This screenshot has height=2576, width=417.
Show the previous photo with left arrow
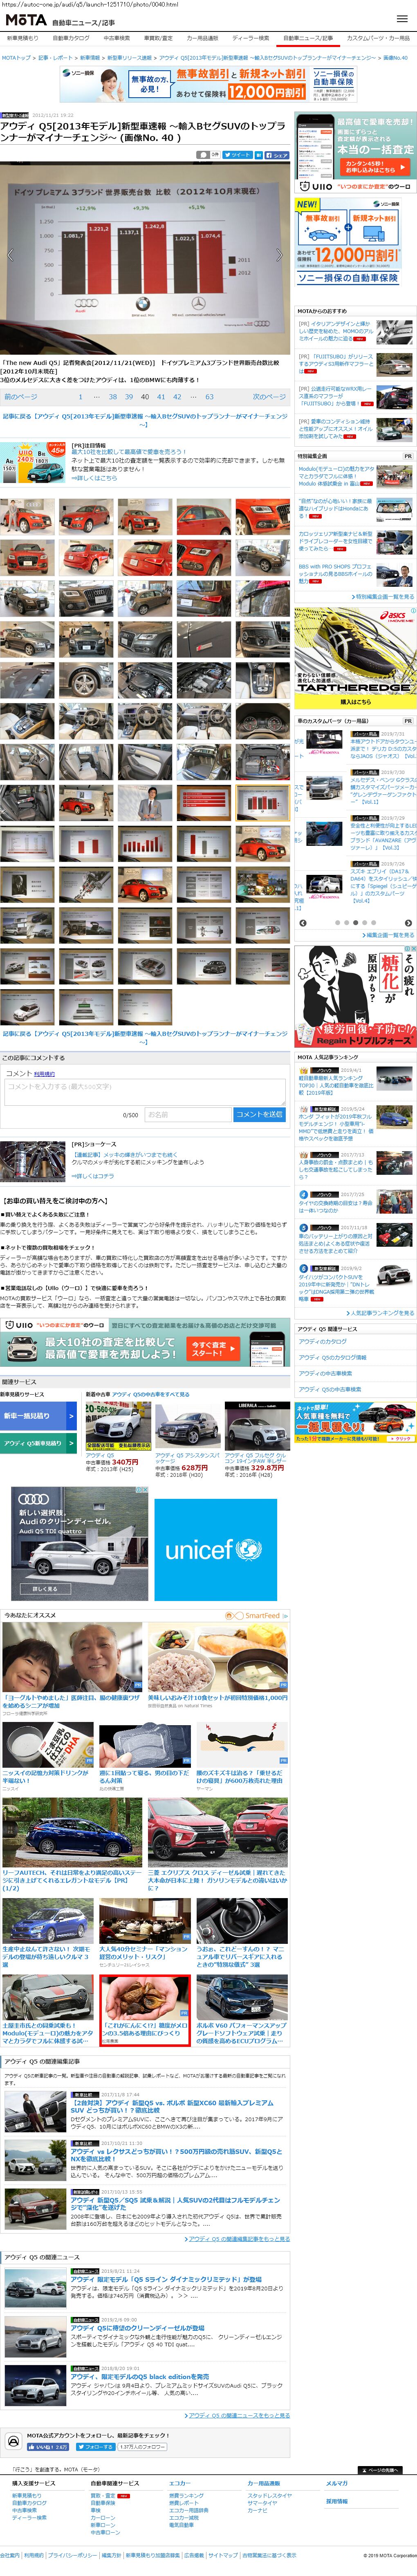tap(10, 255)
